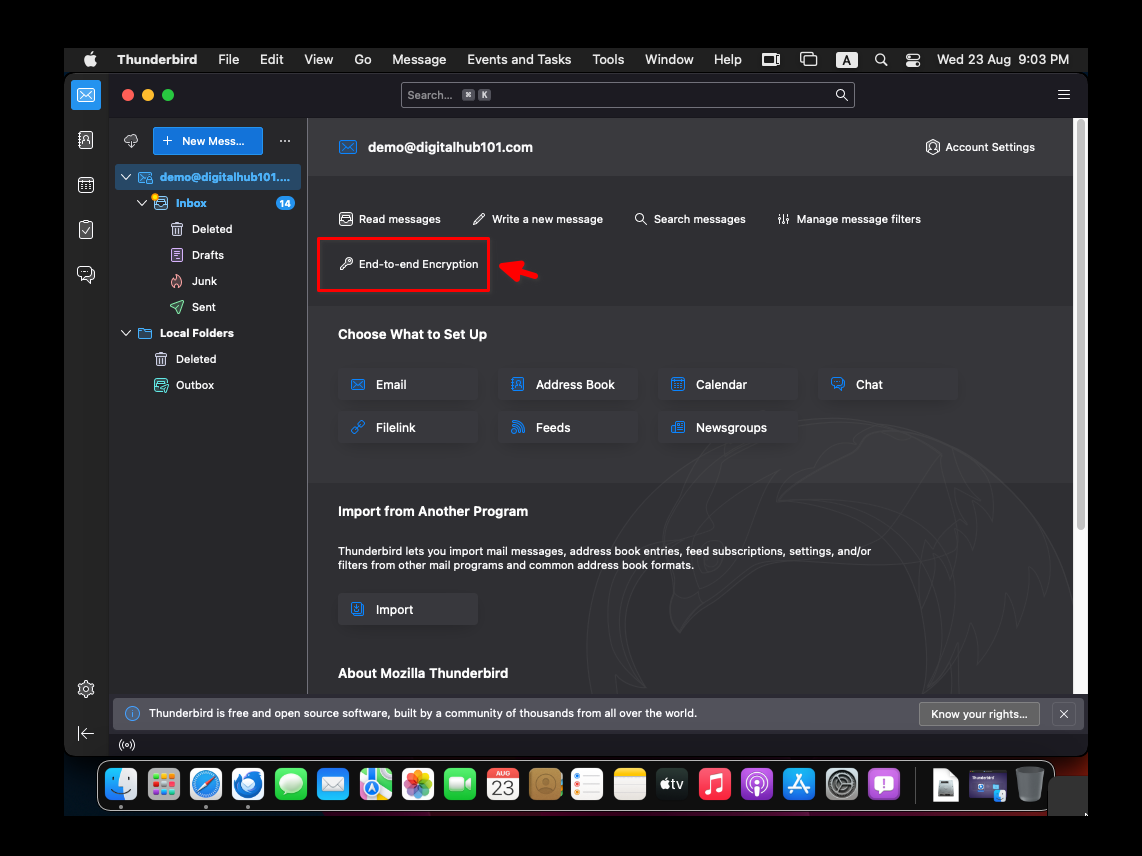The width and height of the screenshot is (1142, 856).
Task: Open Safari from the Dock
Action: pyautogui.click(x=206, y=785)
